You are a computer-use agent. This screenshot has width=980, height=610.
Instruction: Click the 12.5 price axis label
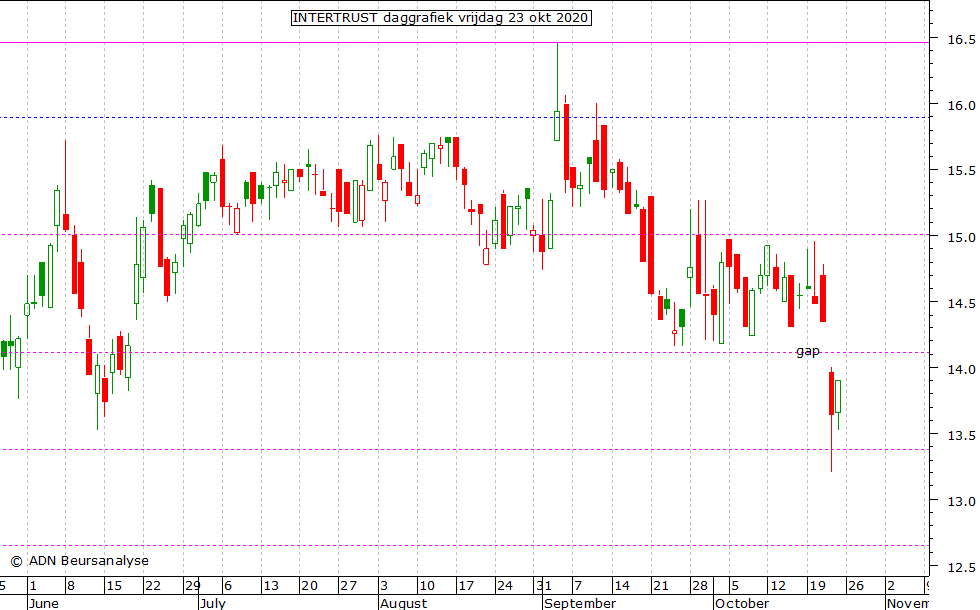pyautogui.click(x=961, y=568)
